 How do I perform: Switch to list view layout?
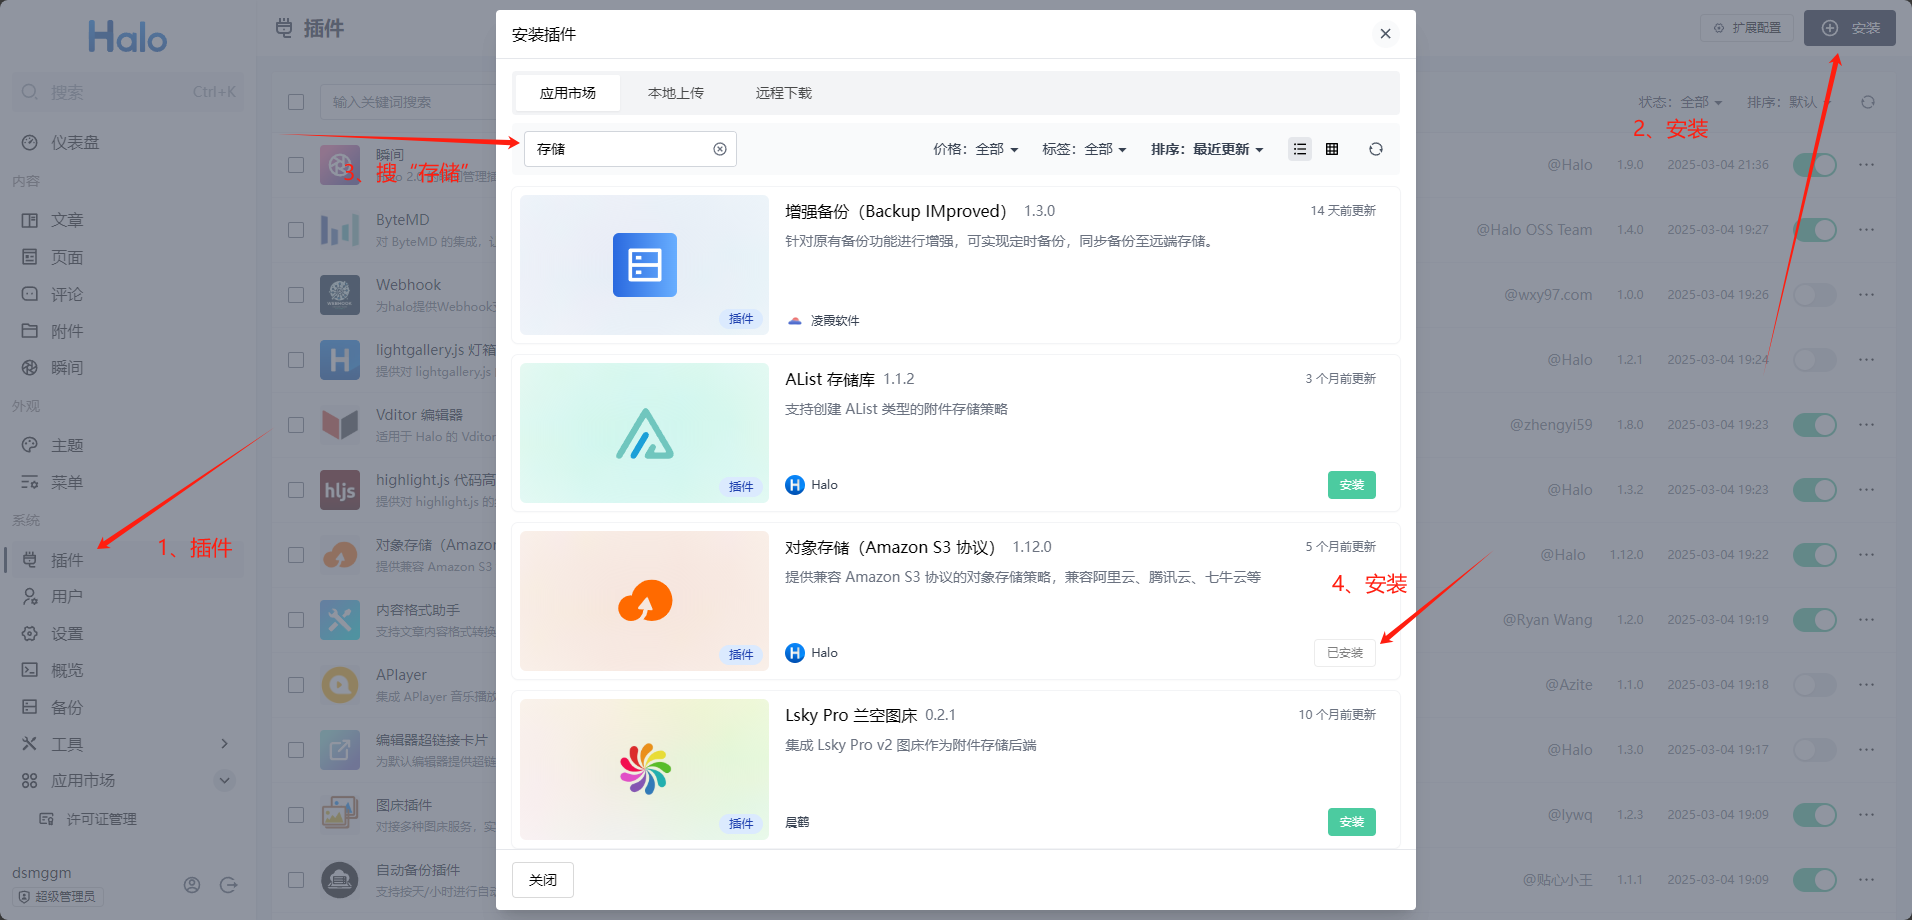(x=1300, y=149)
